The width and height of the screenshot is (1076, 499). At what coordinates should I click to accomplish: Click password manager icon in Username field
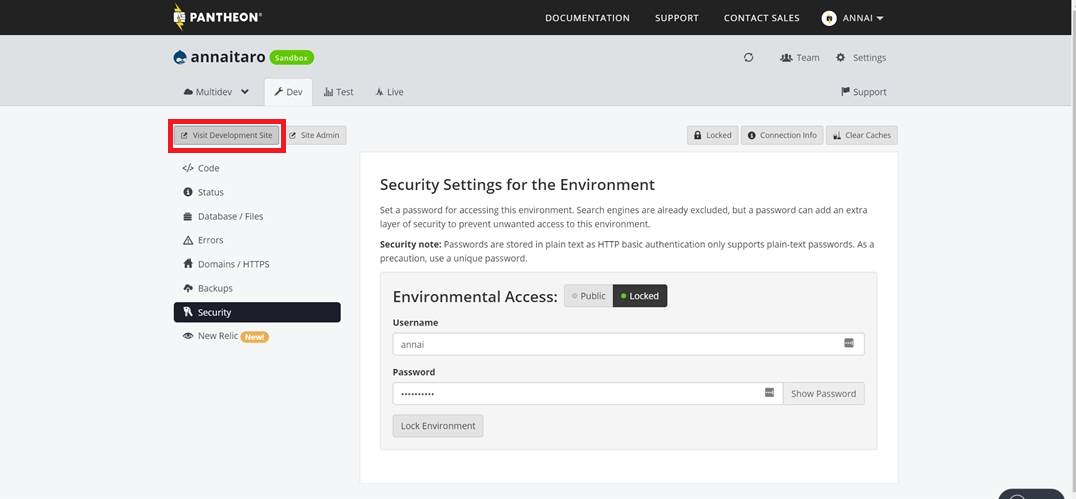tap(849, 343)
